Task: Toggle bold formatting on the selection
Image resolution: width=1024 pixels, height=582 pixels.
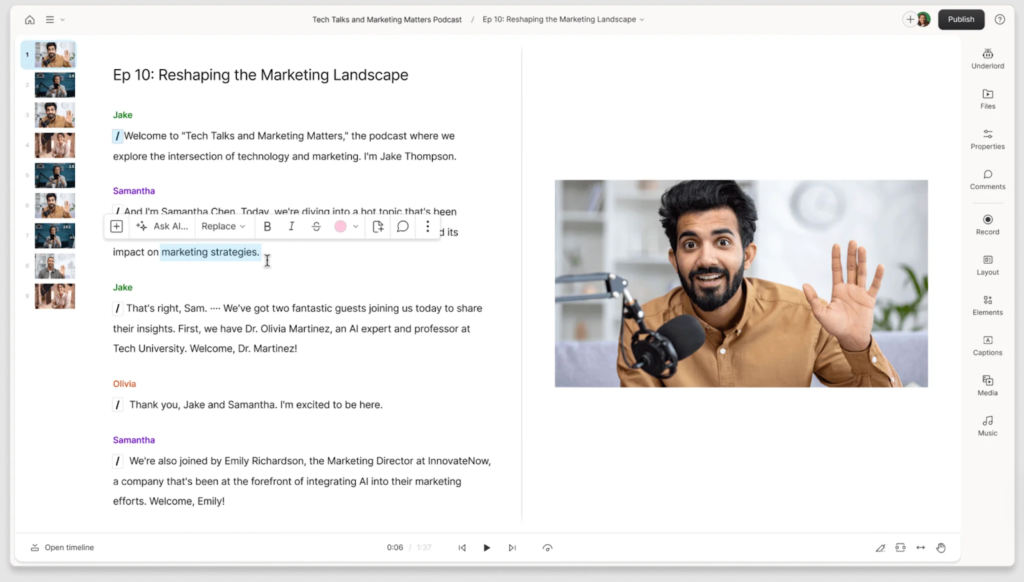Action: 267,227
